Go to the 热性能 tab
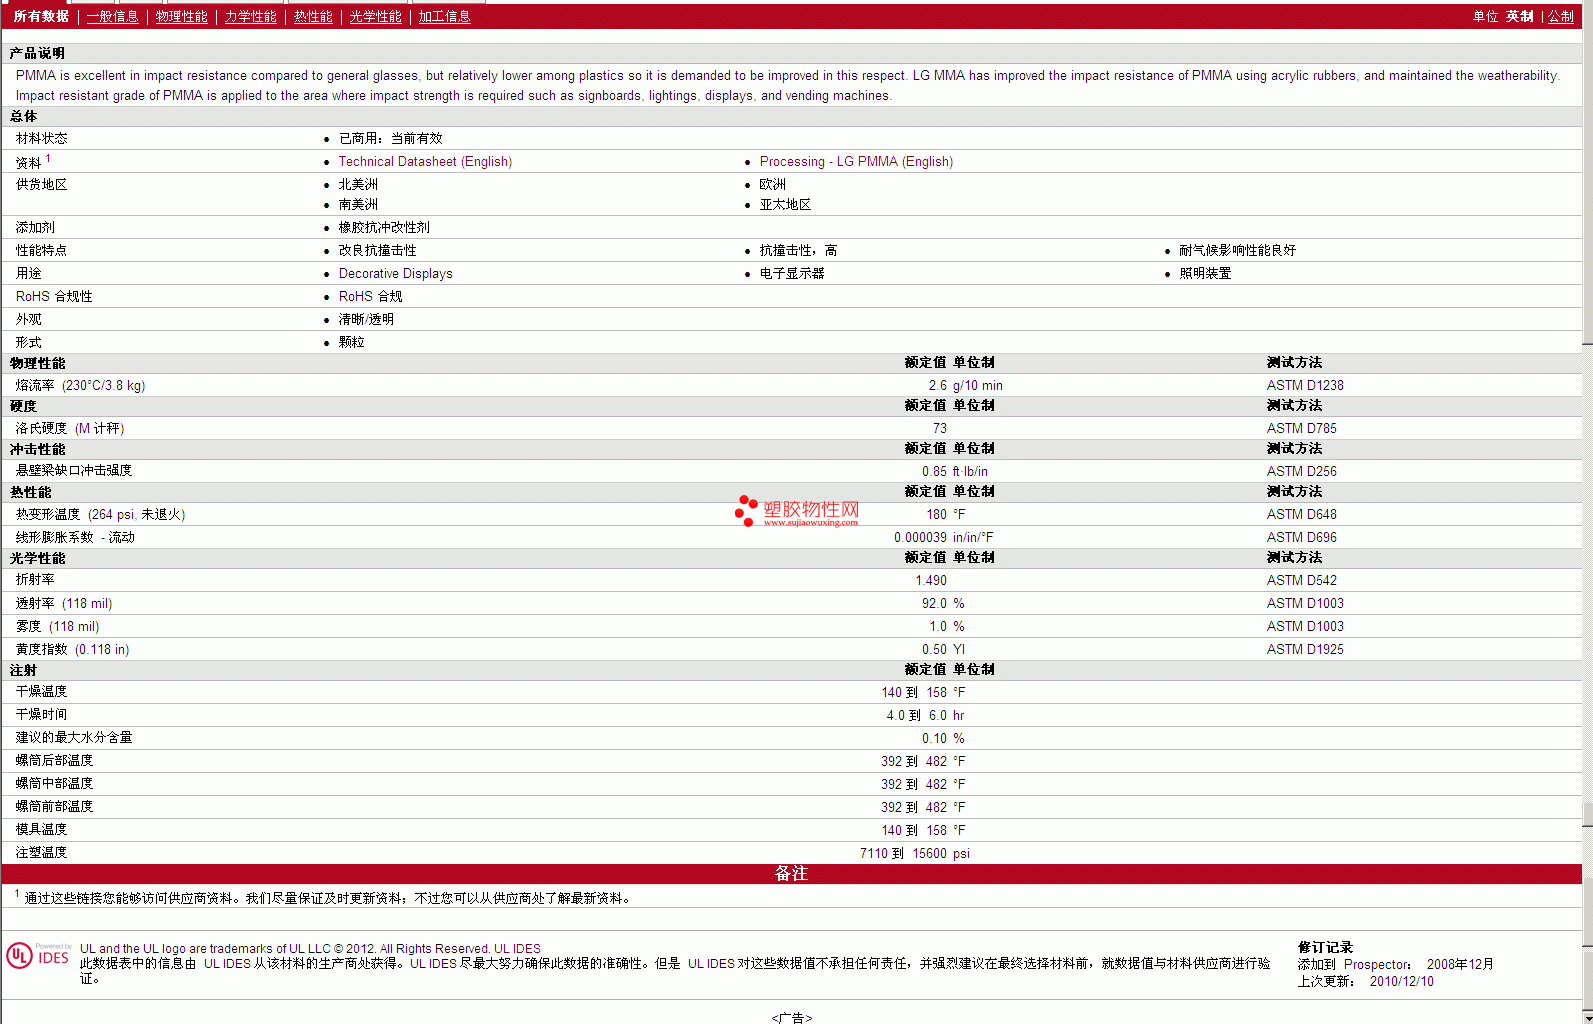The height and width of the screenshot is (1024, 1593). [313, 16]
